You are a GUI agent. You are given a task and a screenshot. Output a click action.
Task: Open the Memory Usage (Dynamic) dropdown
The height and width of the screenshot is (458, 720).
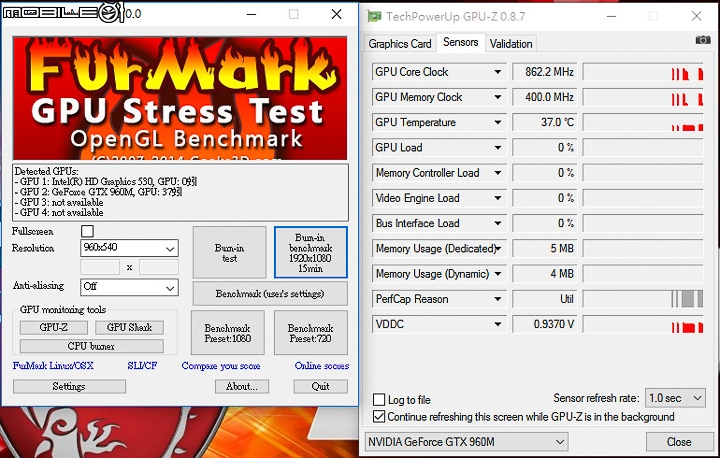point(497,274)
